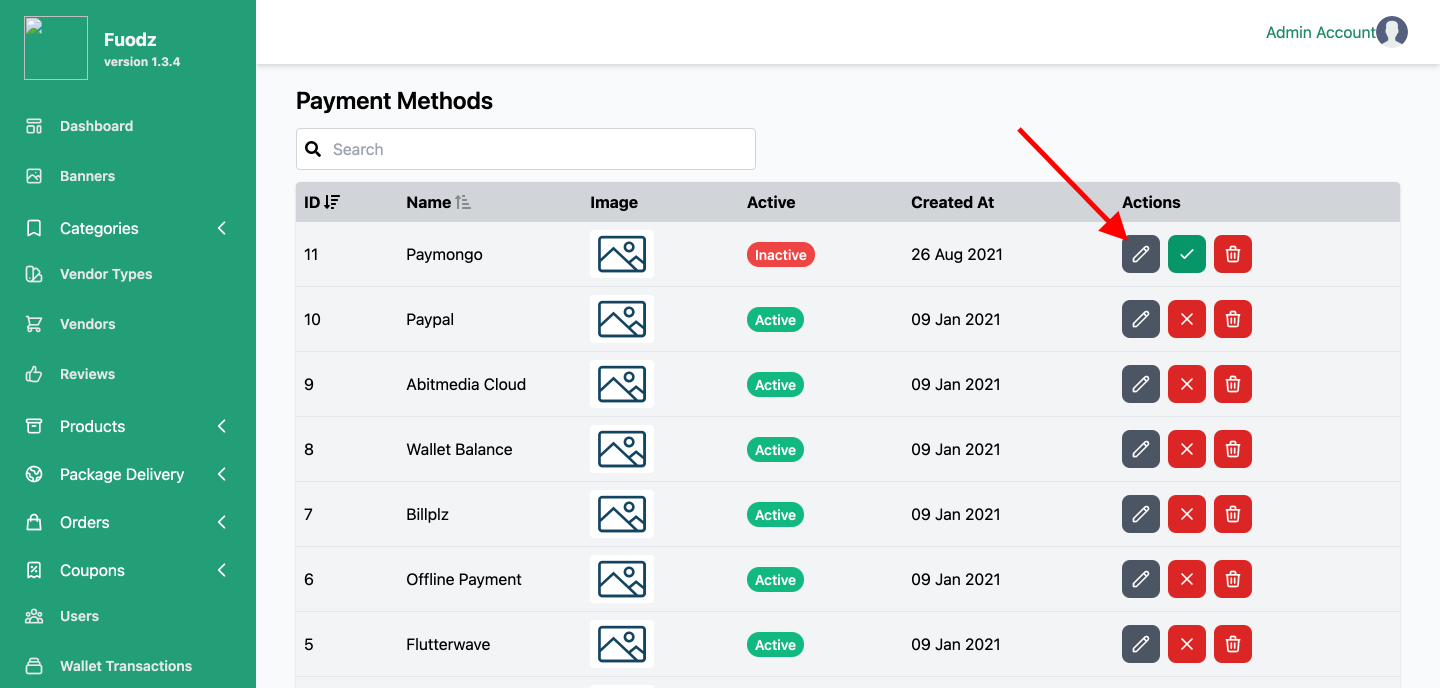
Task: Expand the Orders menu chevron
Action: point(221,522)
